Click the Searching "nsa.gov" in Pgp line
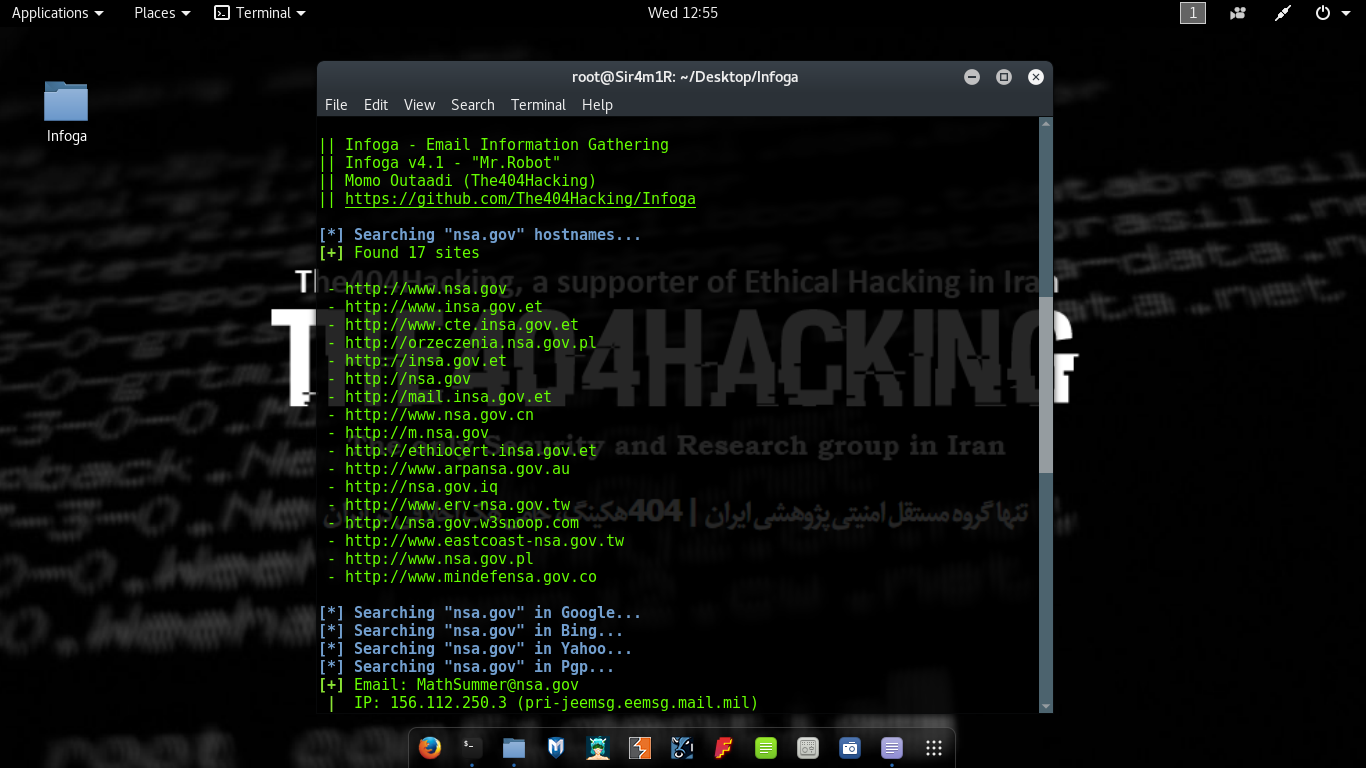The width and height of the screenshot is (1366, 768). (467, 667)
